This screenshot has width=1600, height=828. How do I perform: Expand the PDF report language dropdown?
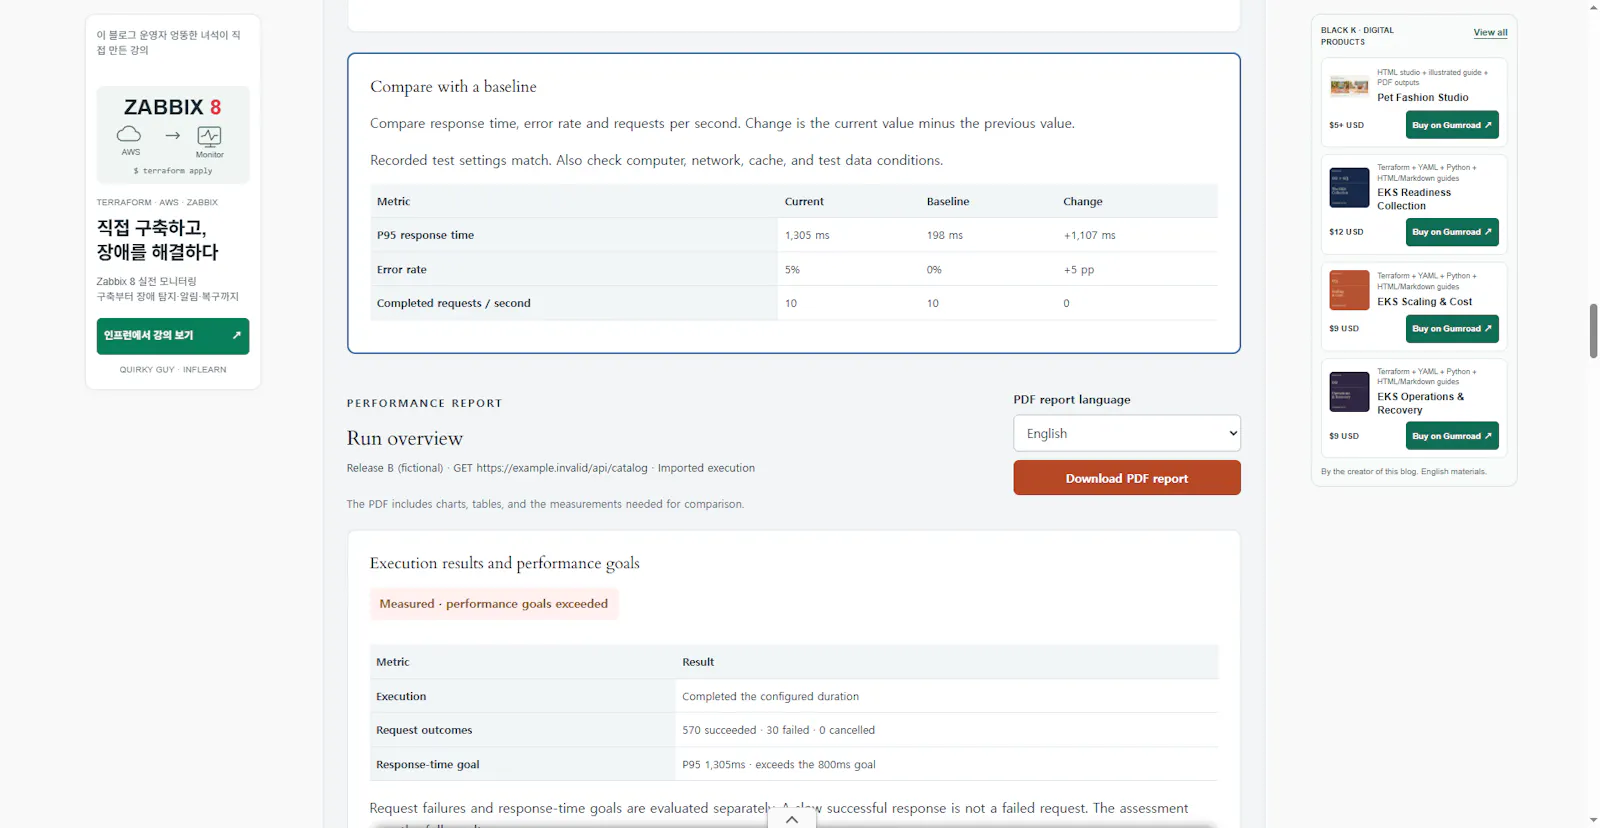tap(1127, 433)
